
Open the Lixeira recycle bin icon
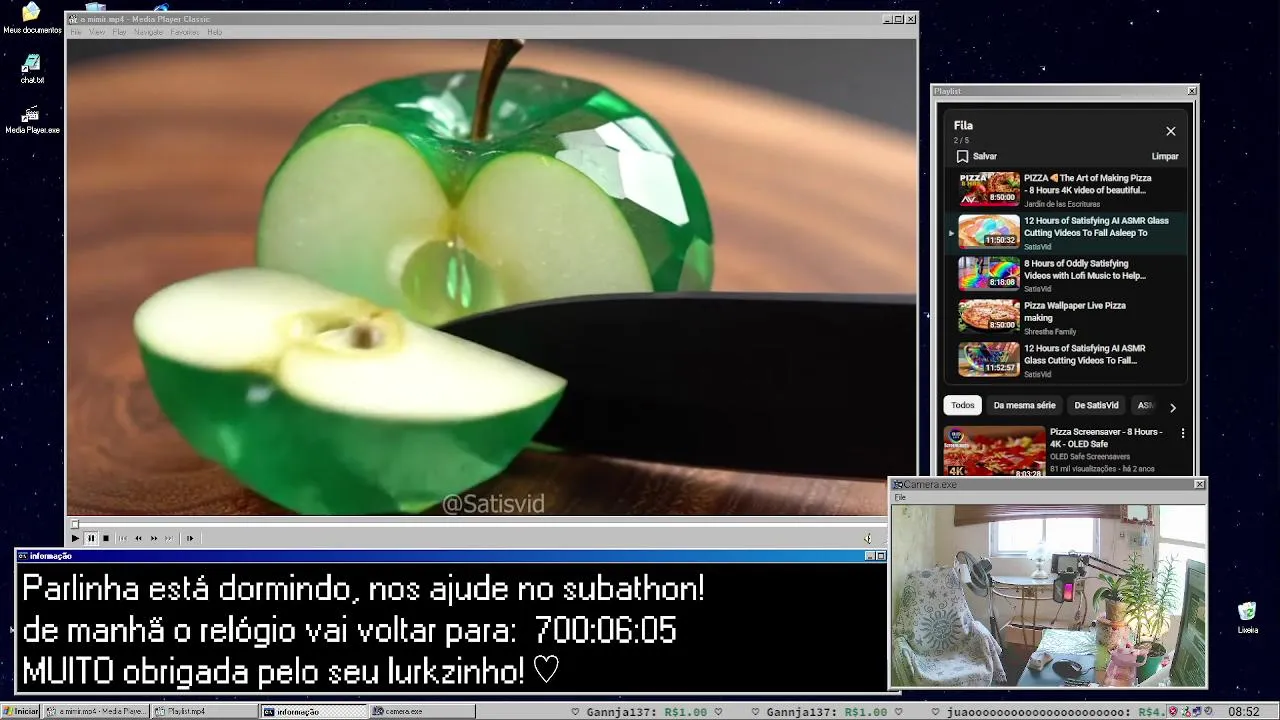[x=1247, y=619]
